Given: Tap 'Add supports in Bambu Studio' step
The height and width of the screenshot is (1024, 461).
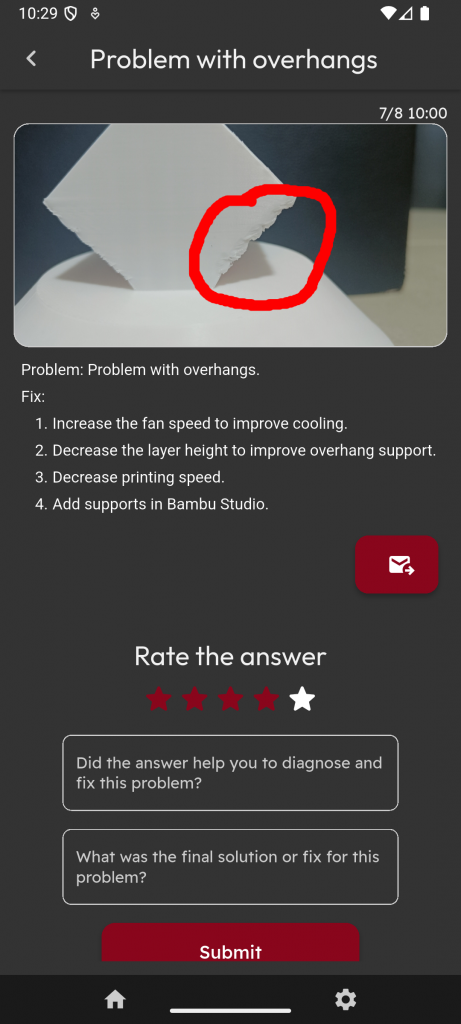Looking at the screenshot, I should point(161,504).
